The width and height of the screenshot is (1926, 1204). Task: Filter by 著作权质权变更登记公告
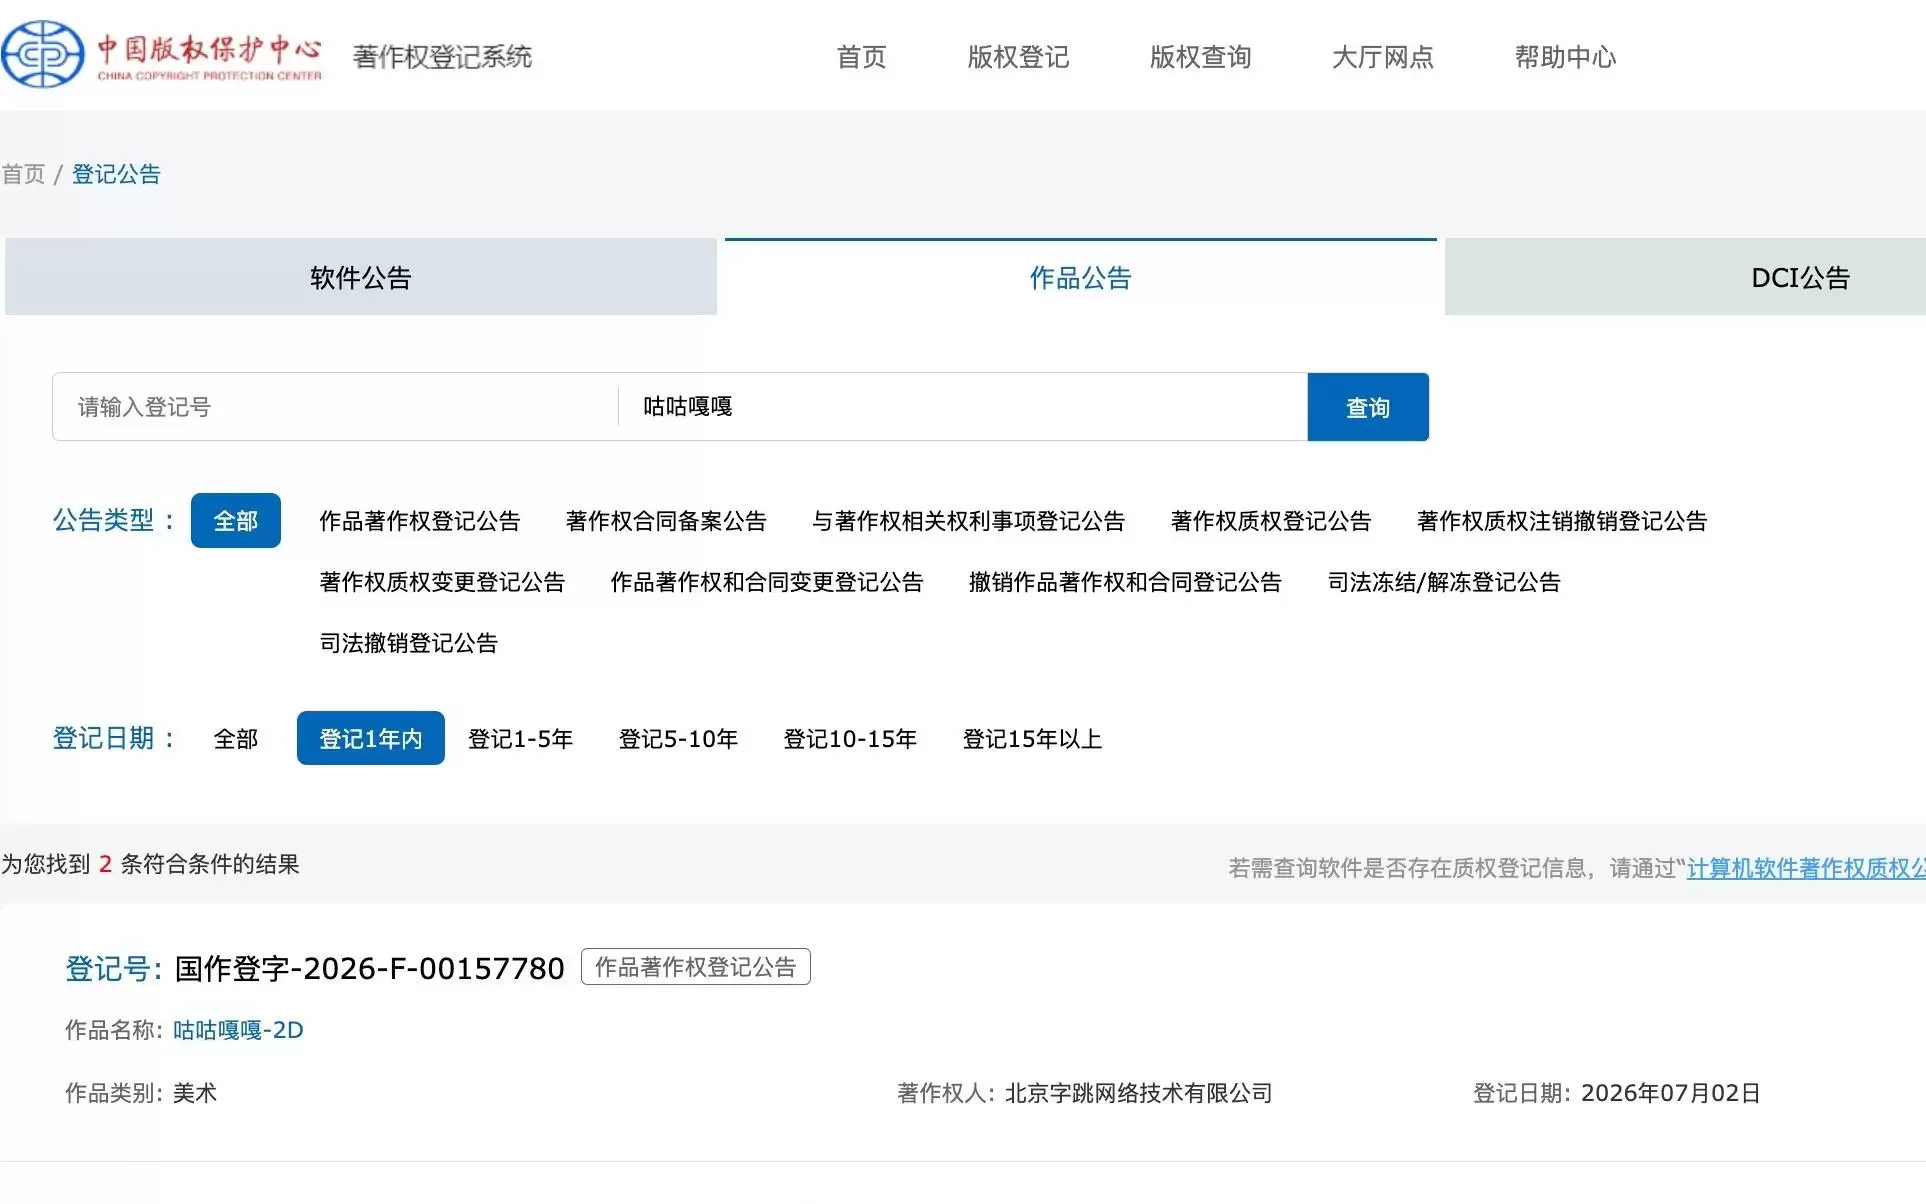[x=442, y=582]
